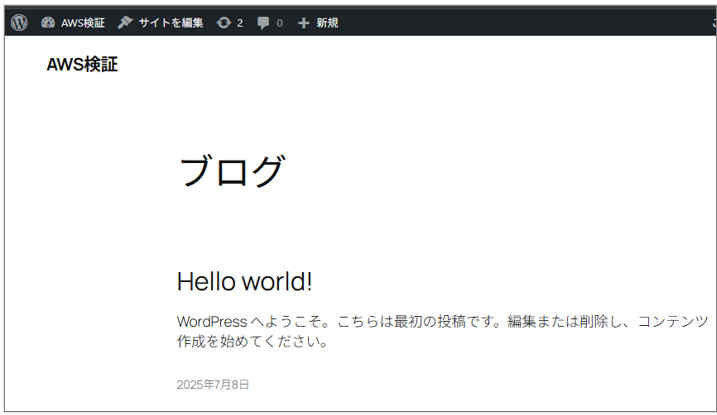
Task: Click the plus icon for new content
Action: pyautogui.click(x=304, y=23)
